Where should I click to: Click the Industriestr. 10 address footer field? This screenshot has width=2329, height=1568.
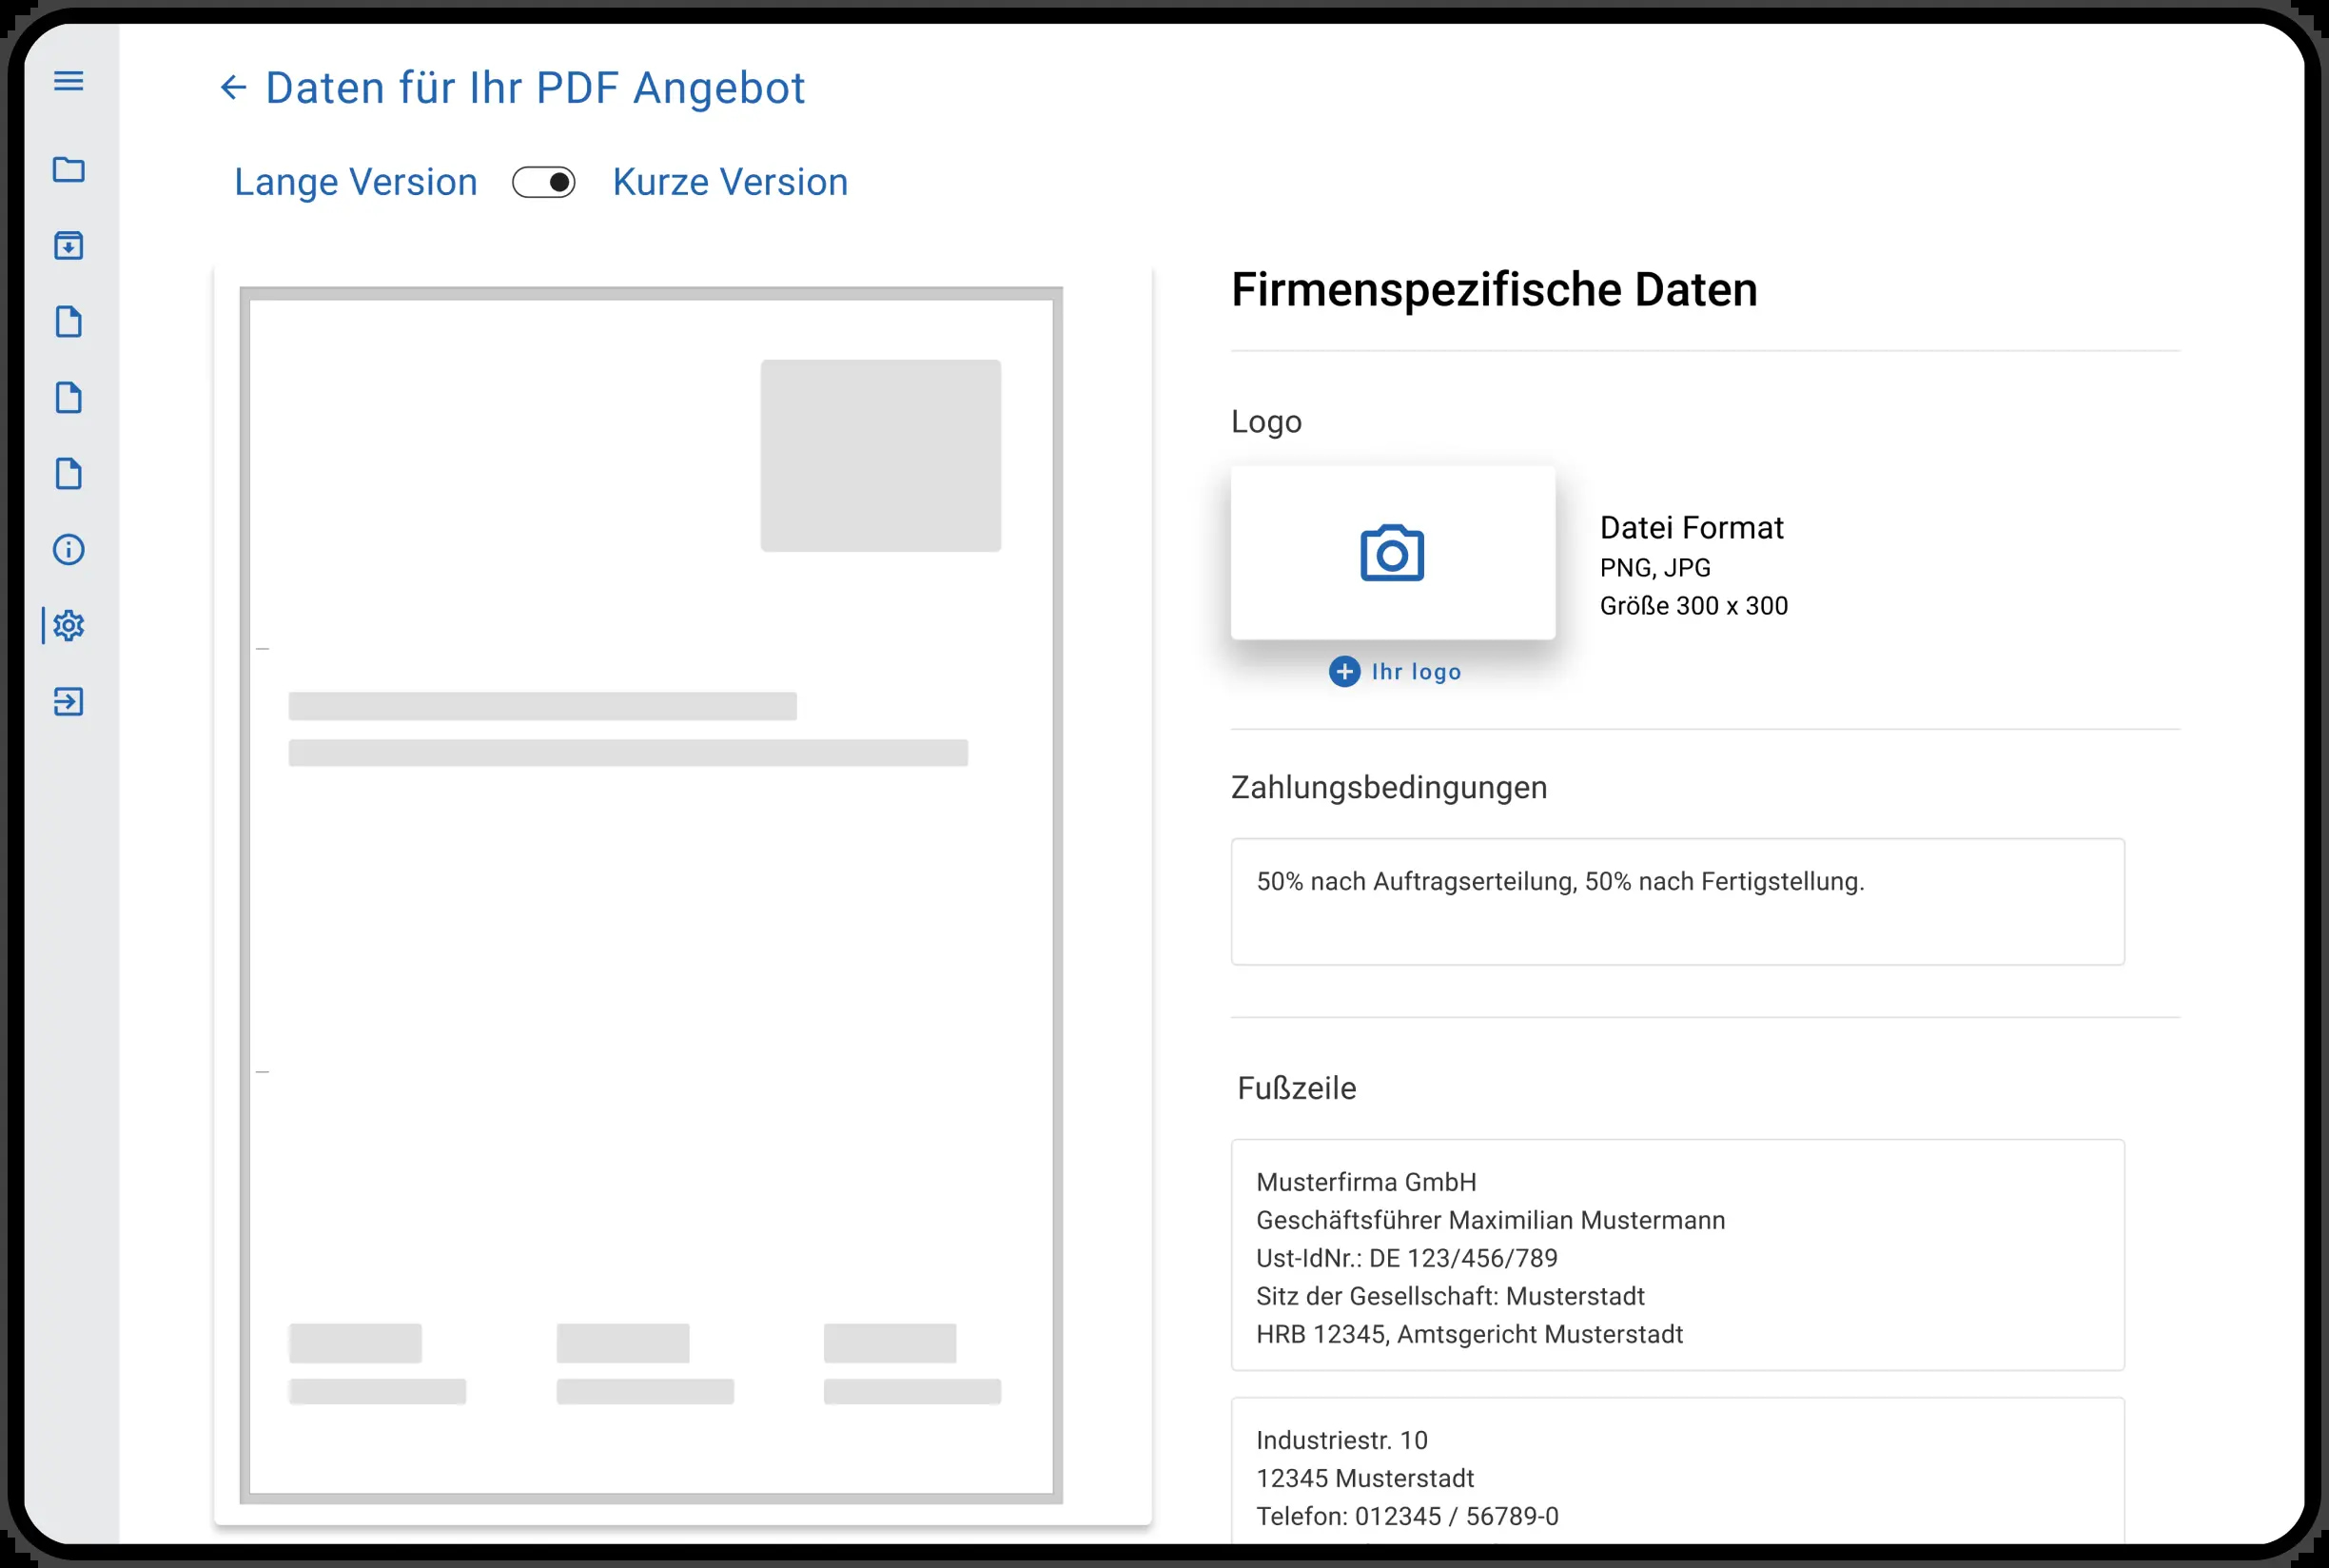coord(1677,1472)
